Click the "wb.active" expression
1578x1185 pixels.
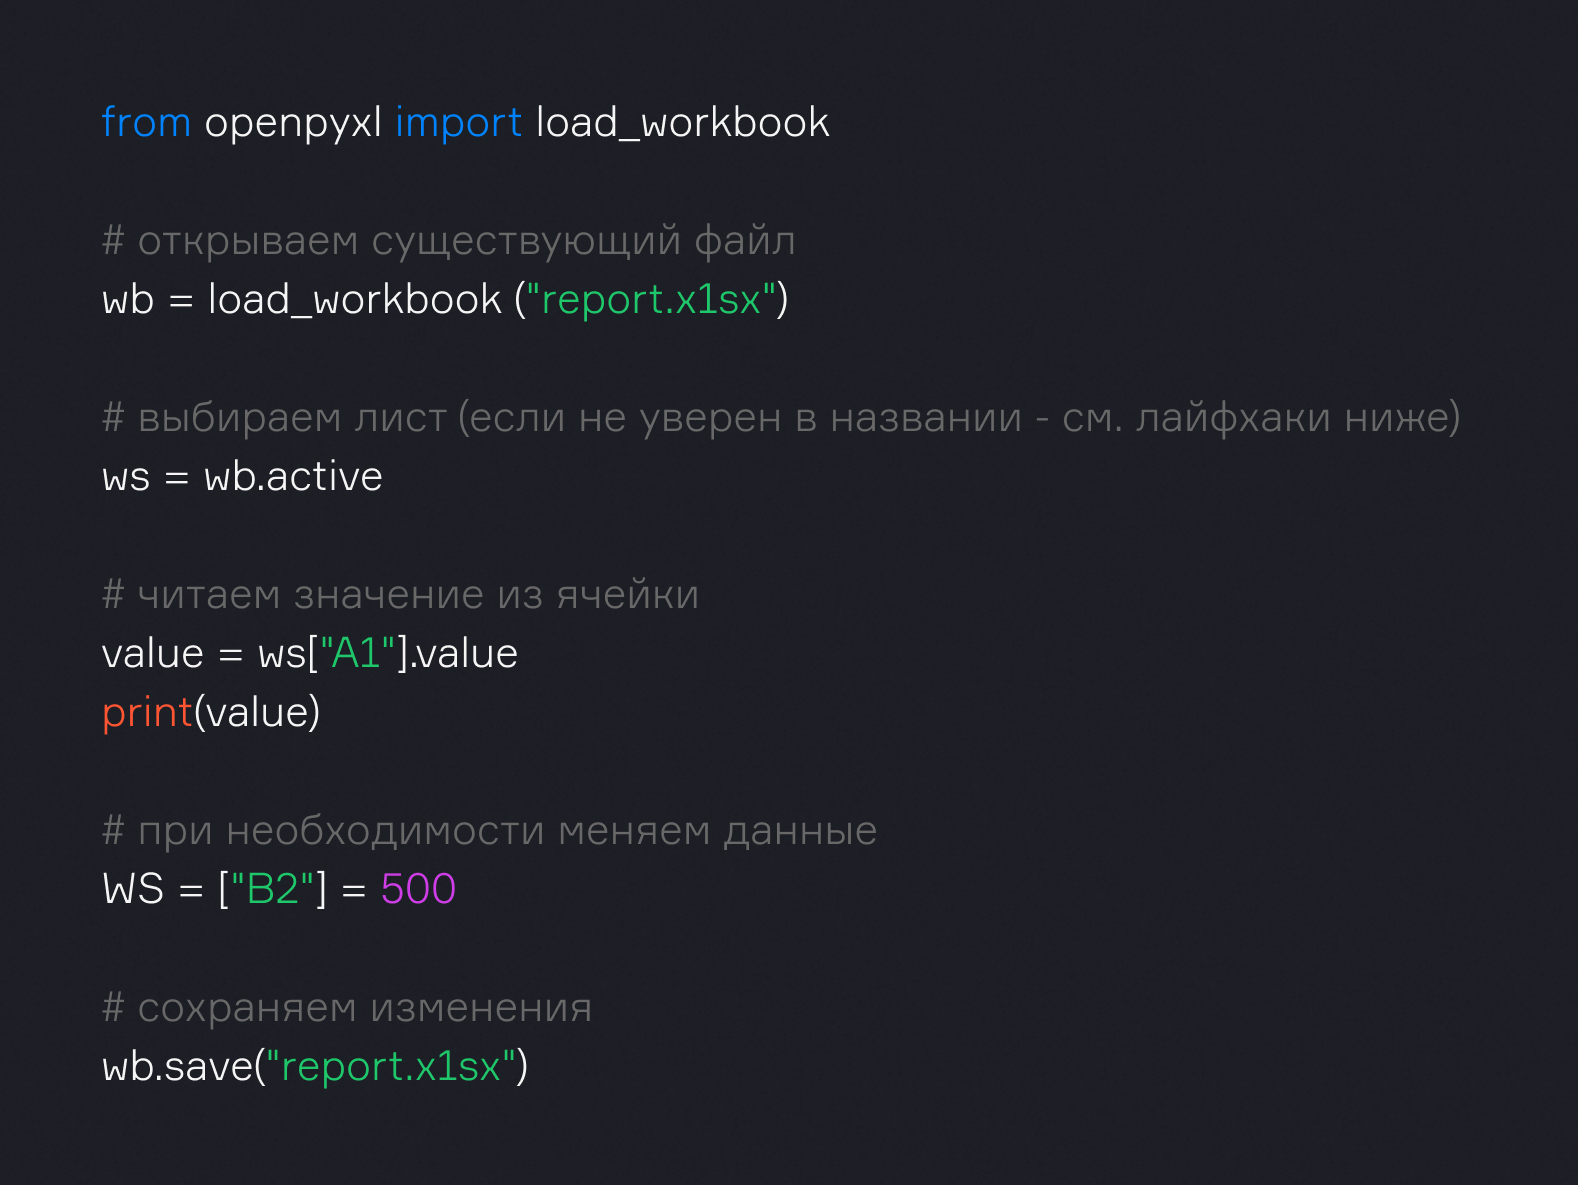[x=293, y=477]
